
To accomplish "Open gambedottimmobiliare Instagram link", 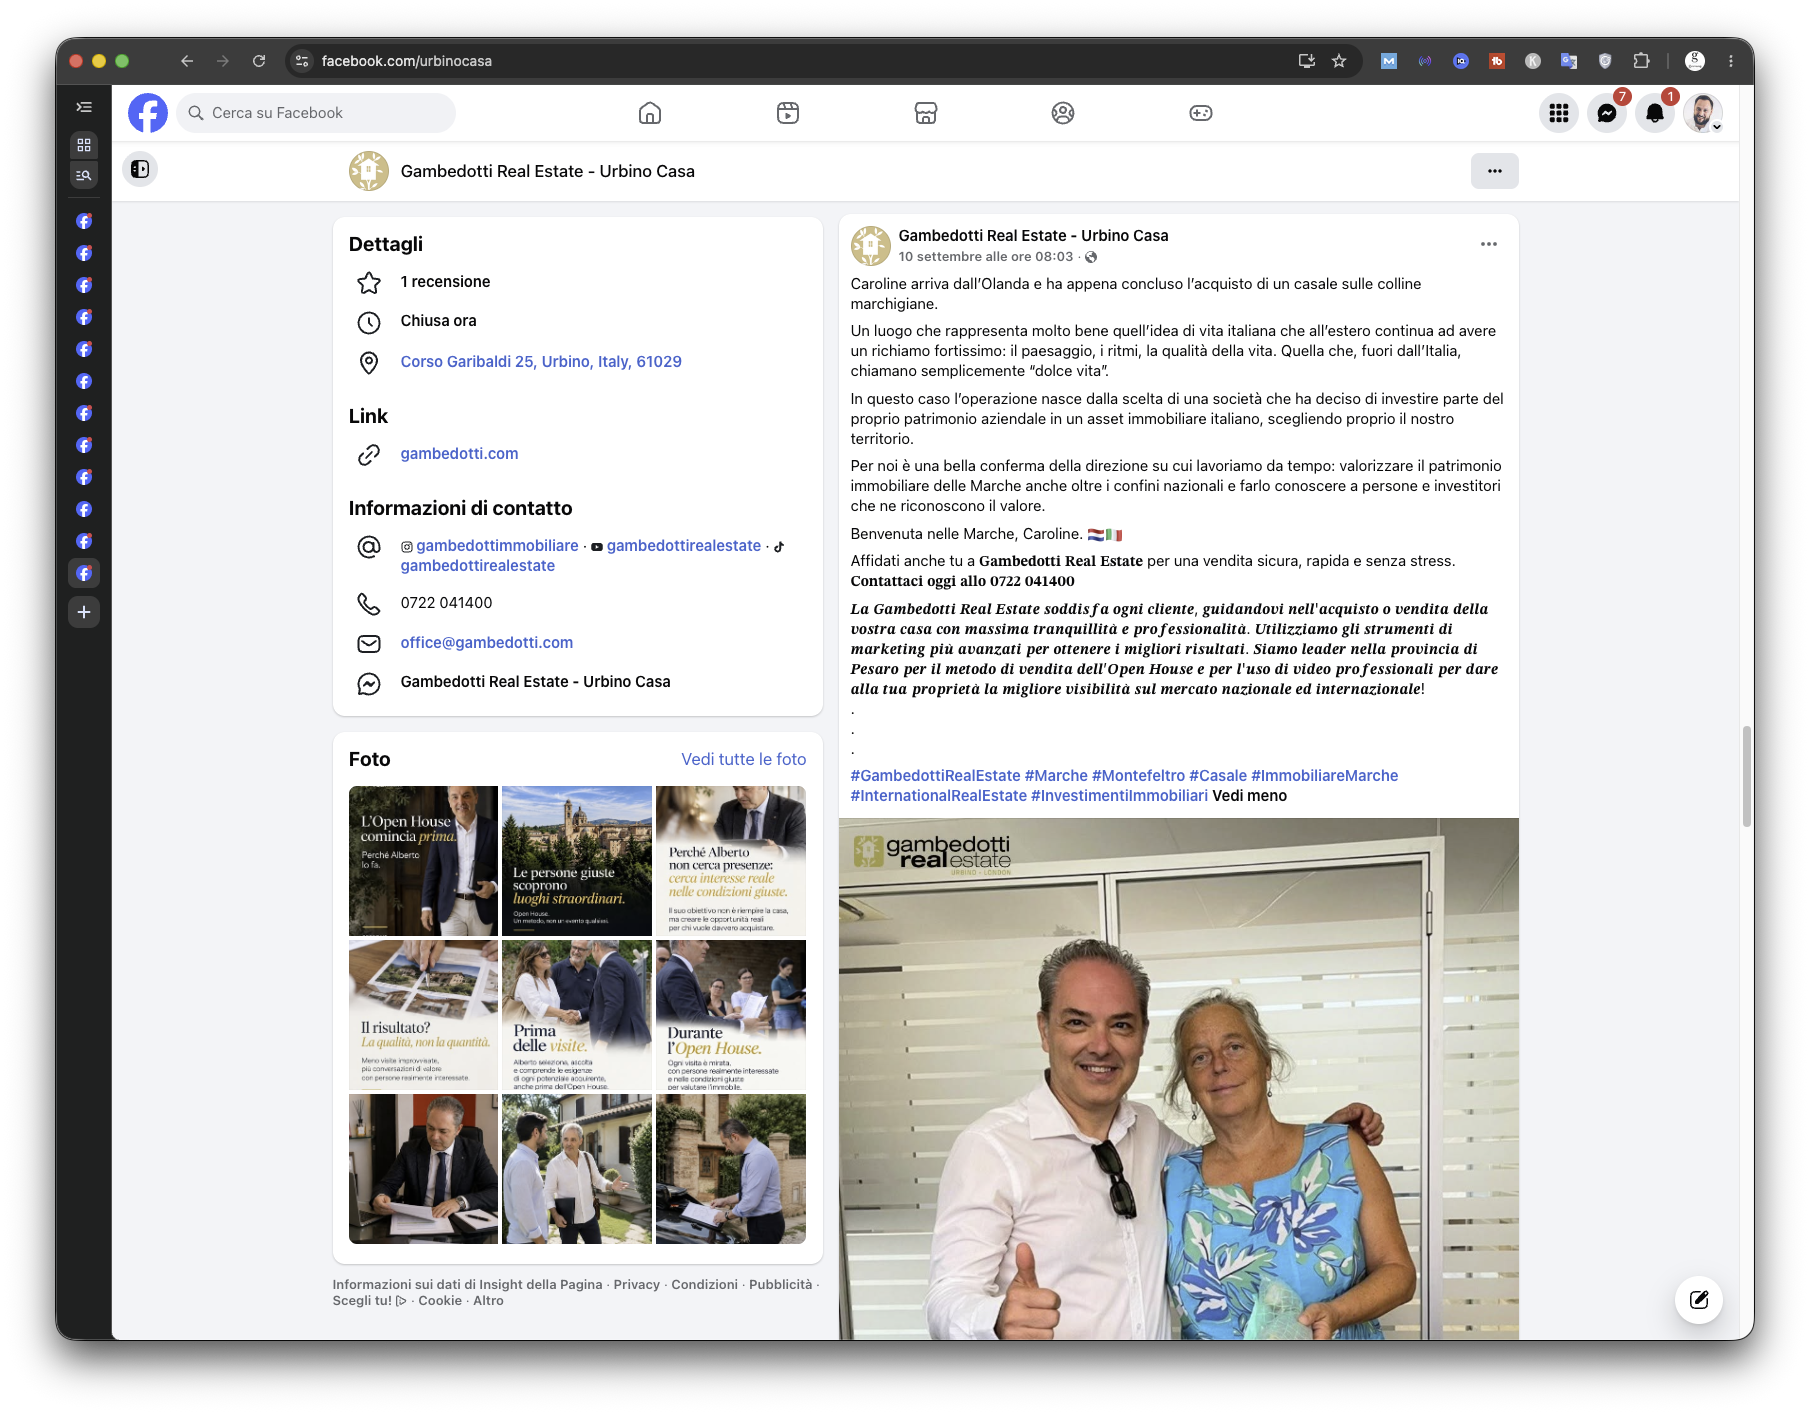I will [497, 546].
